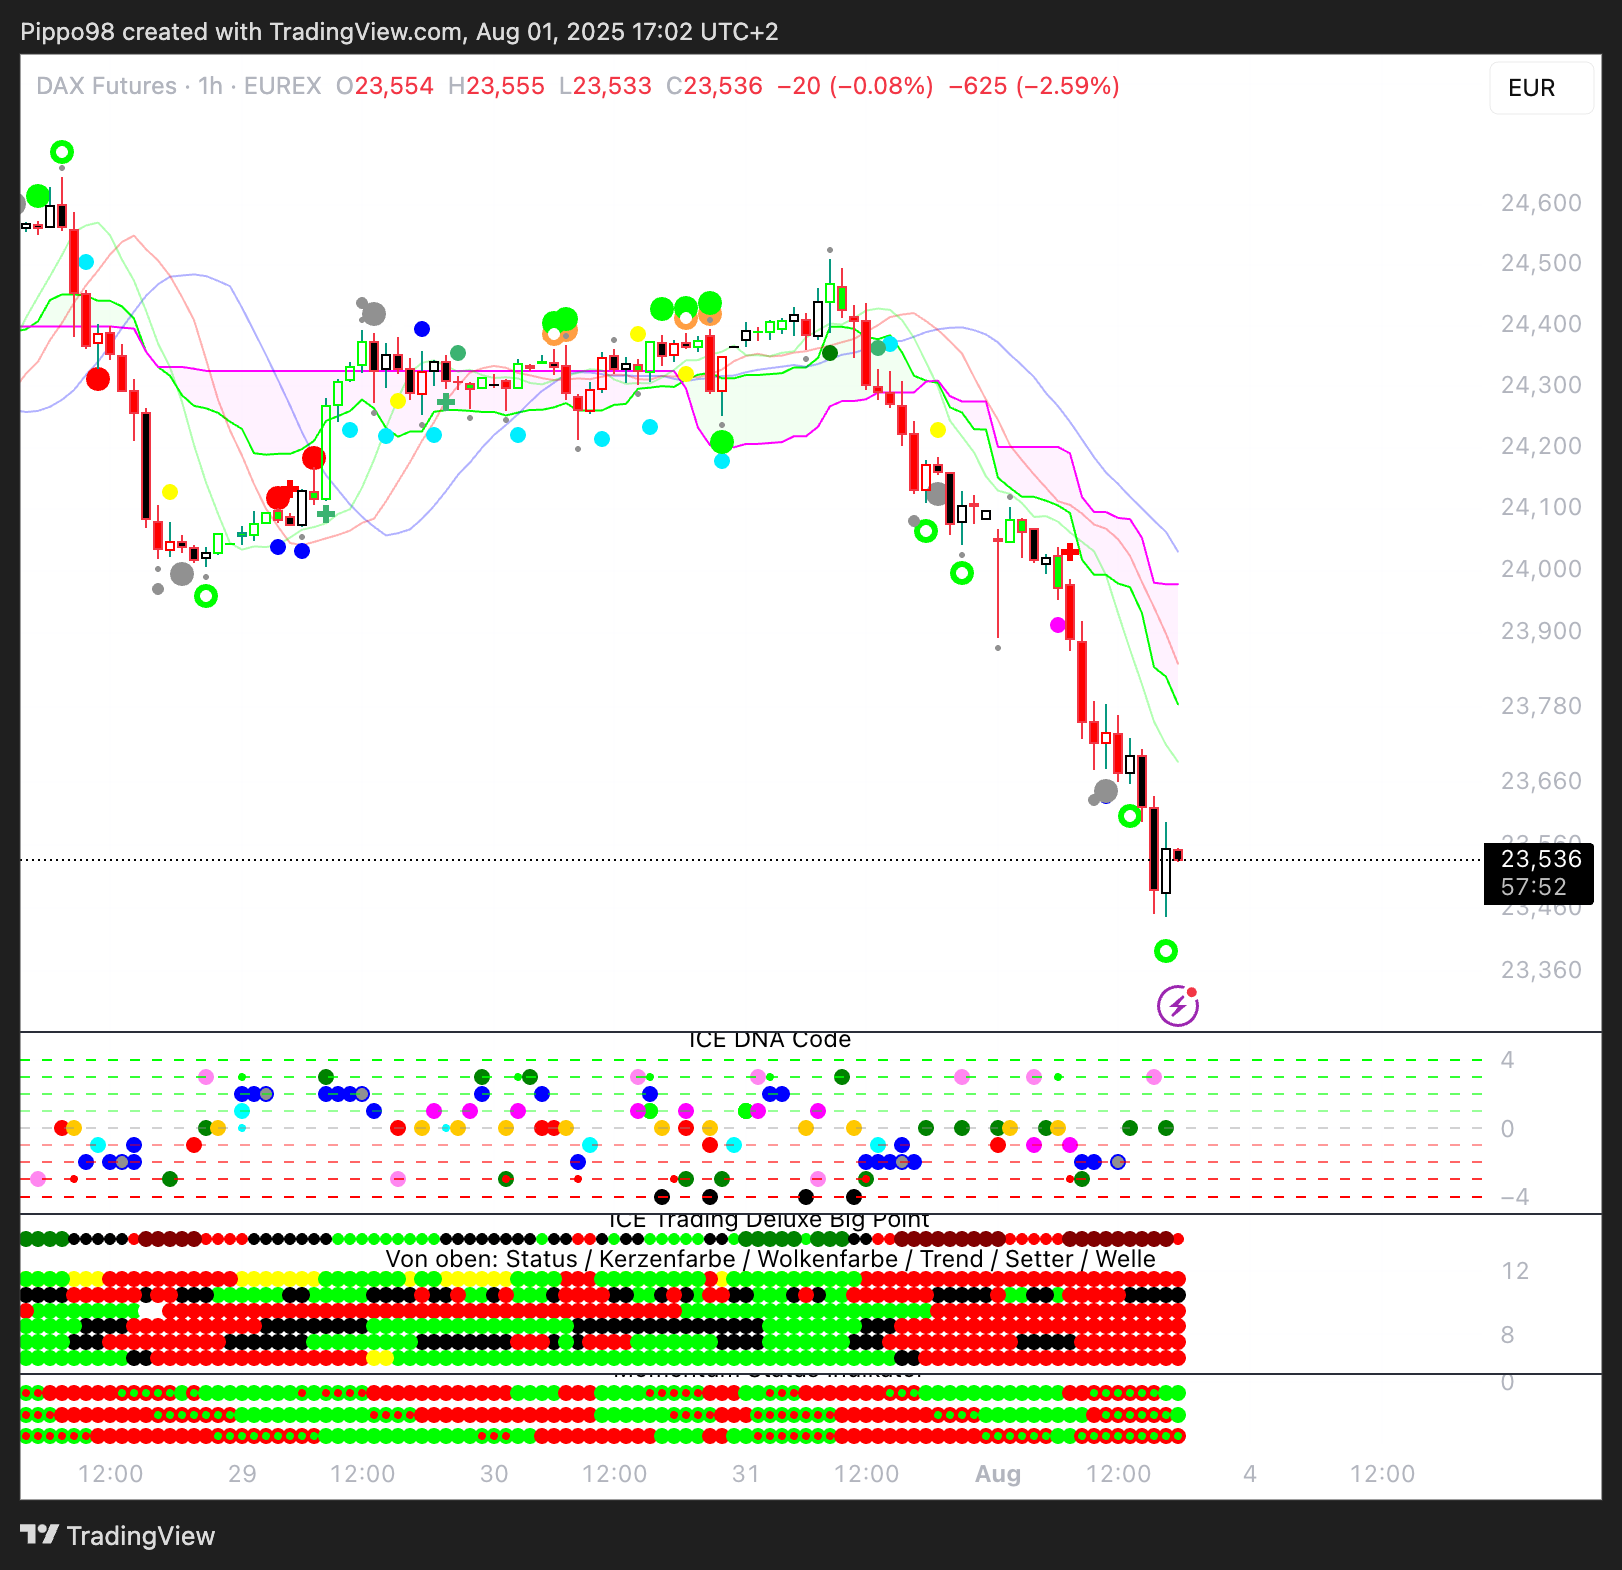1622x1570 pixels.
Task: Click the green ring marker above the first candles
Action: 62,152
